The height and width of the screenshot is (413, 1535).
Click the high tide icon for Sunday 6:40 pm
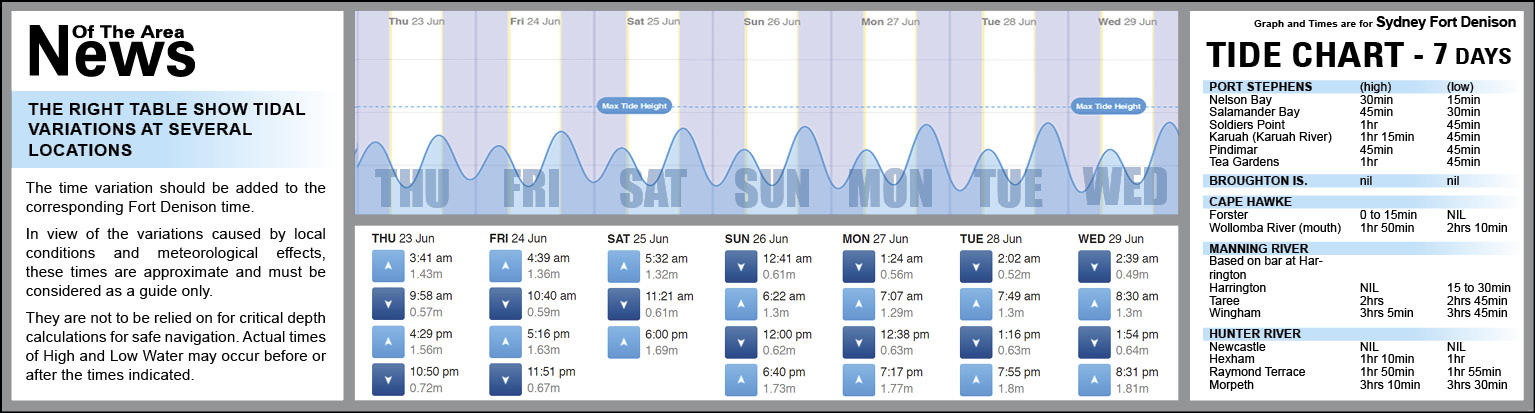pos(742,380)
